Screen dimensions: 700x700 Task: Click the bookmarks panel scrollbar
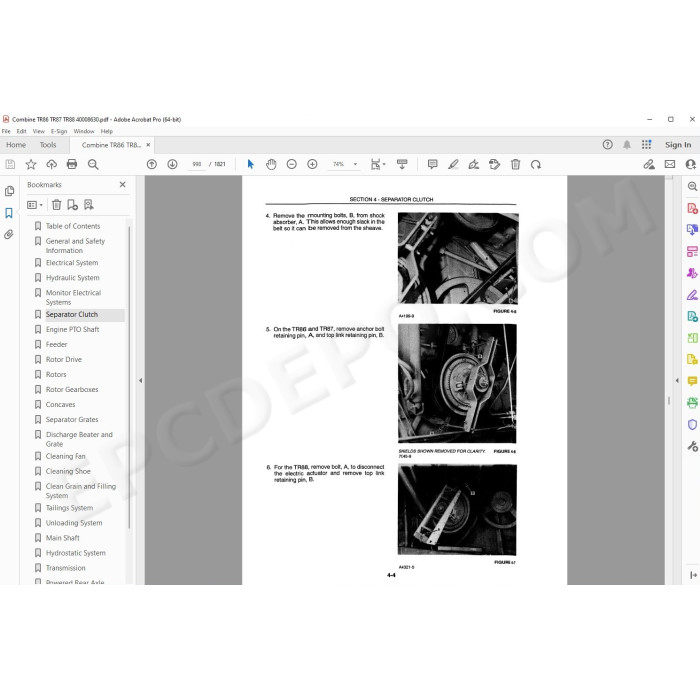[x=129, y=377]
